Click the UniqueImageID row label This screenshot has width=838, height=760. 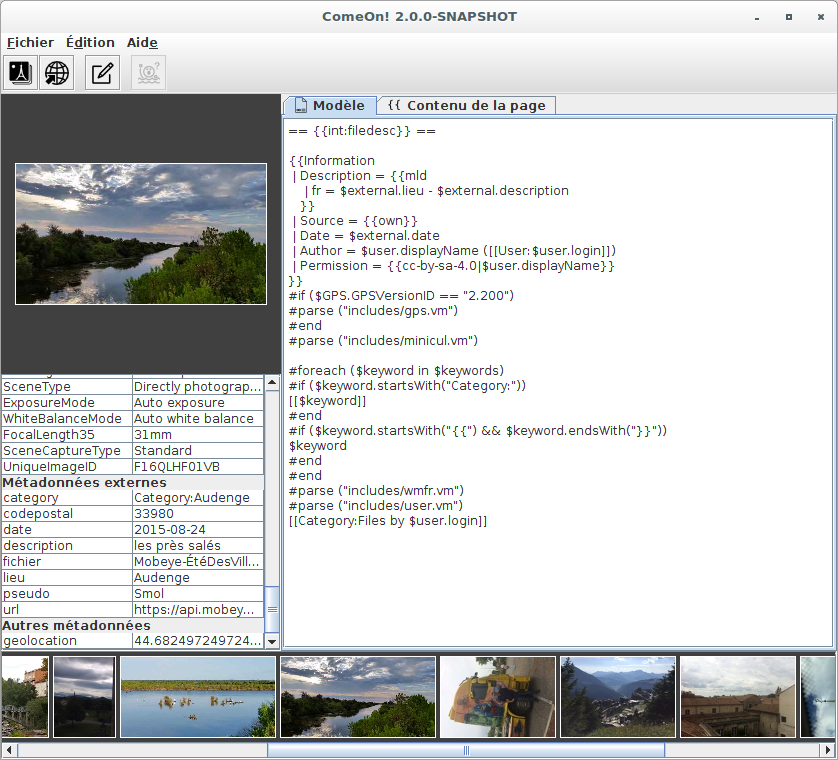67,467
